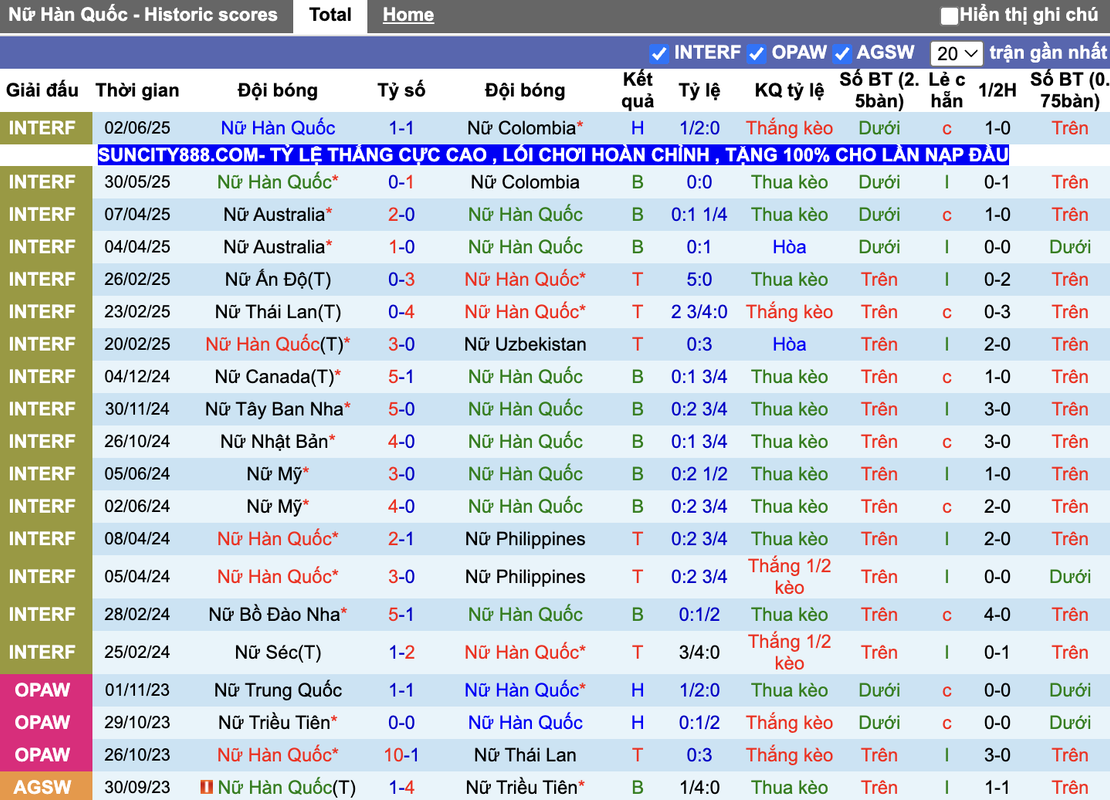1110x800 pixels.
Task: Click the 1-0 score on the 04/04/25 row
Action: 401,247
